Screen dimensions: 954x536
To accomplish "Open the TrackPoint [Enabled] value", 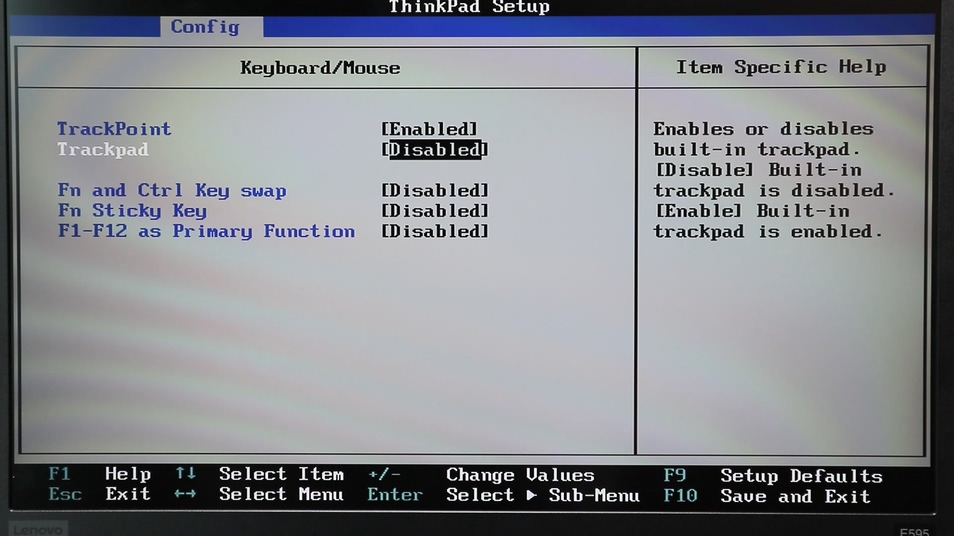I will [430, 129].
